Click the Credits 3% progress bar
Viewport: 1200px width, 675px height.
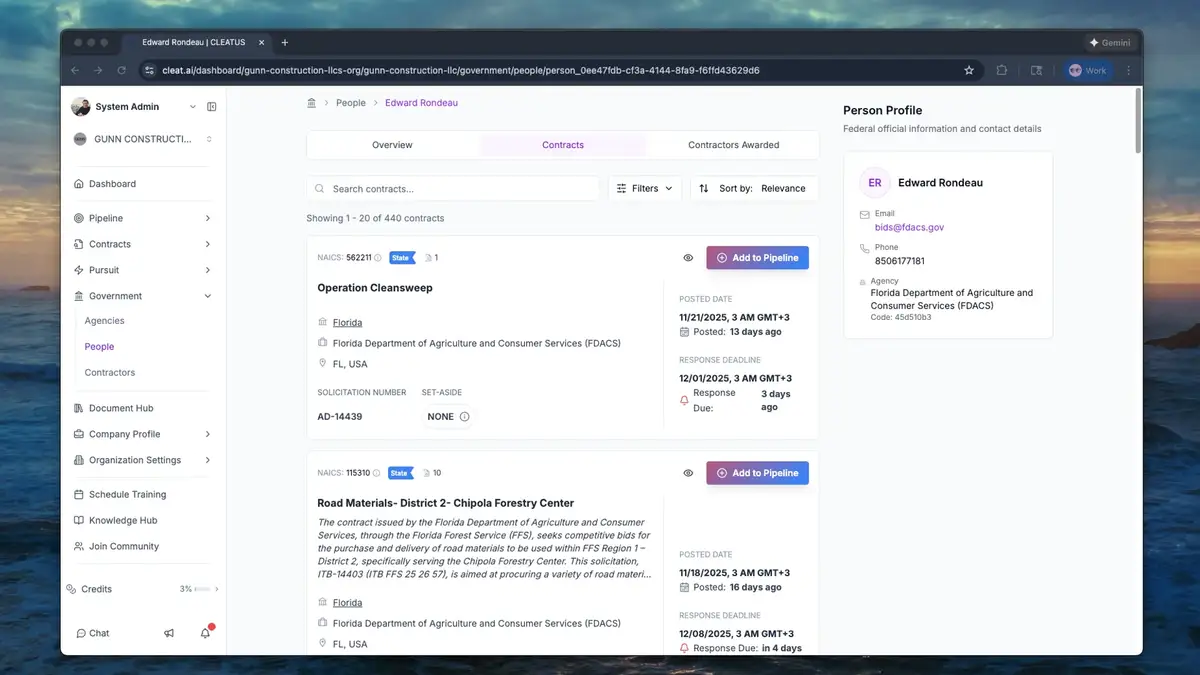202,589
